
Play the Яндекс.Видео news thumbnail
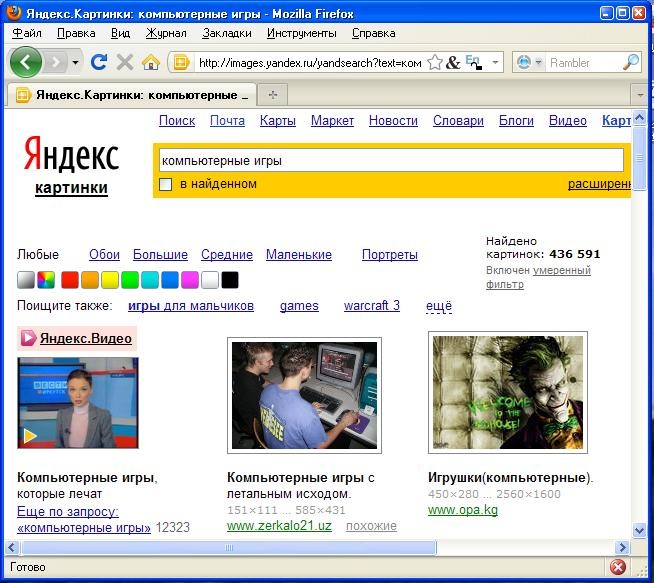pos(78,403)
